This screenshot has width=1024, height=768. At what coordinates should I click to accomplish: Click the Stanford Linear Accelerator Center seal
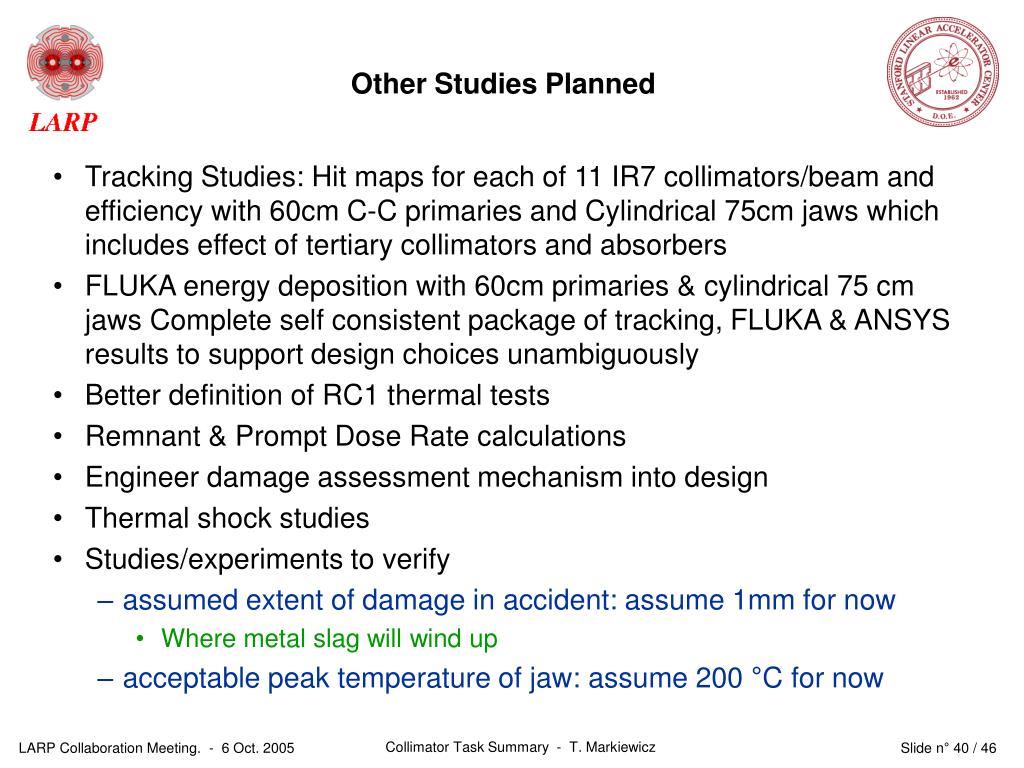(x=942, y=71)
